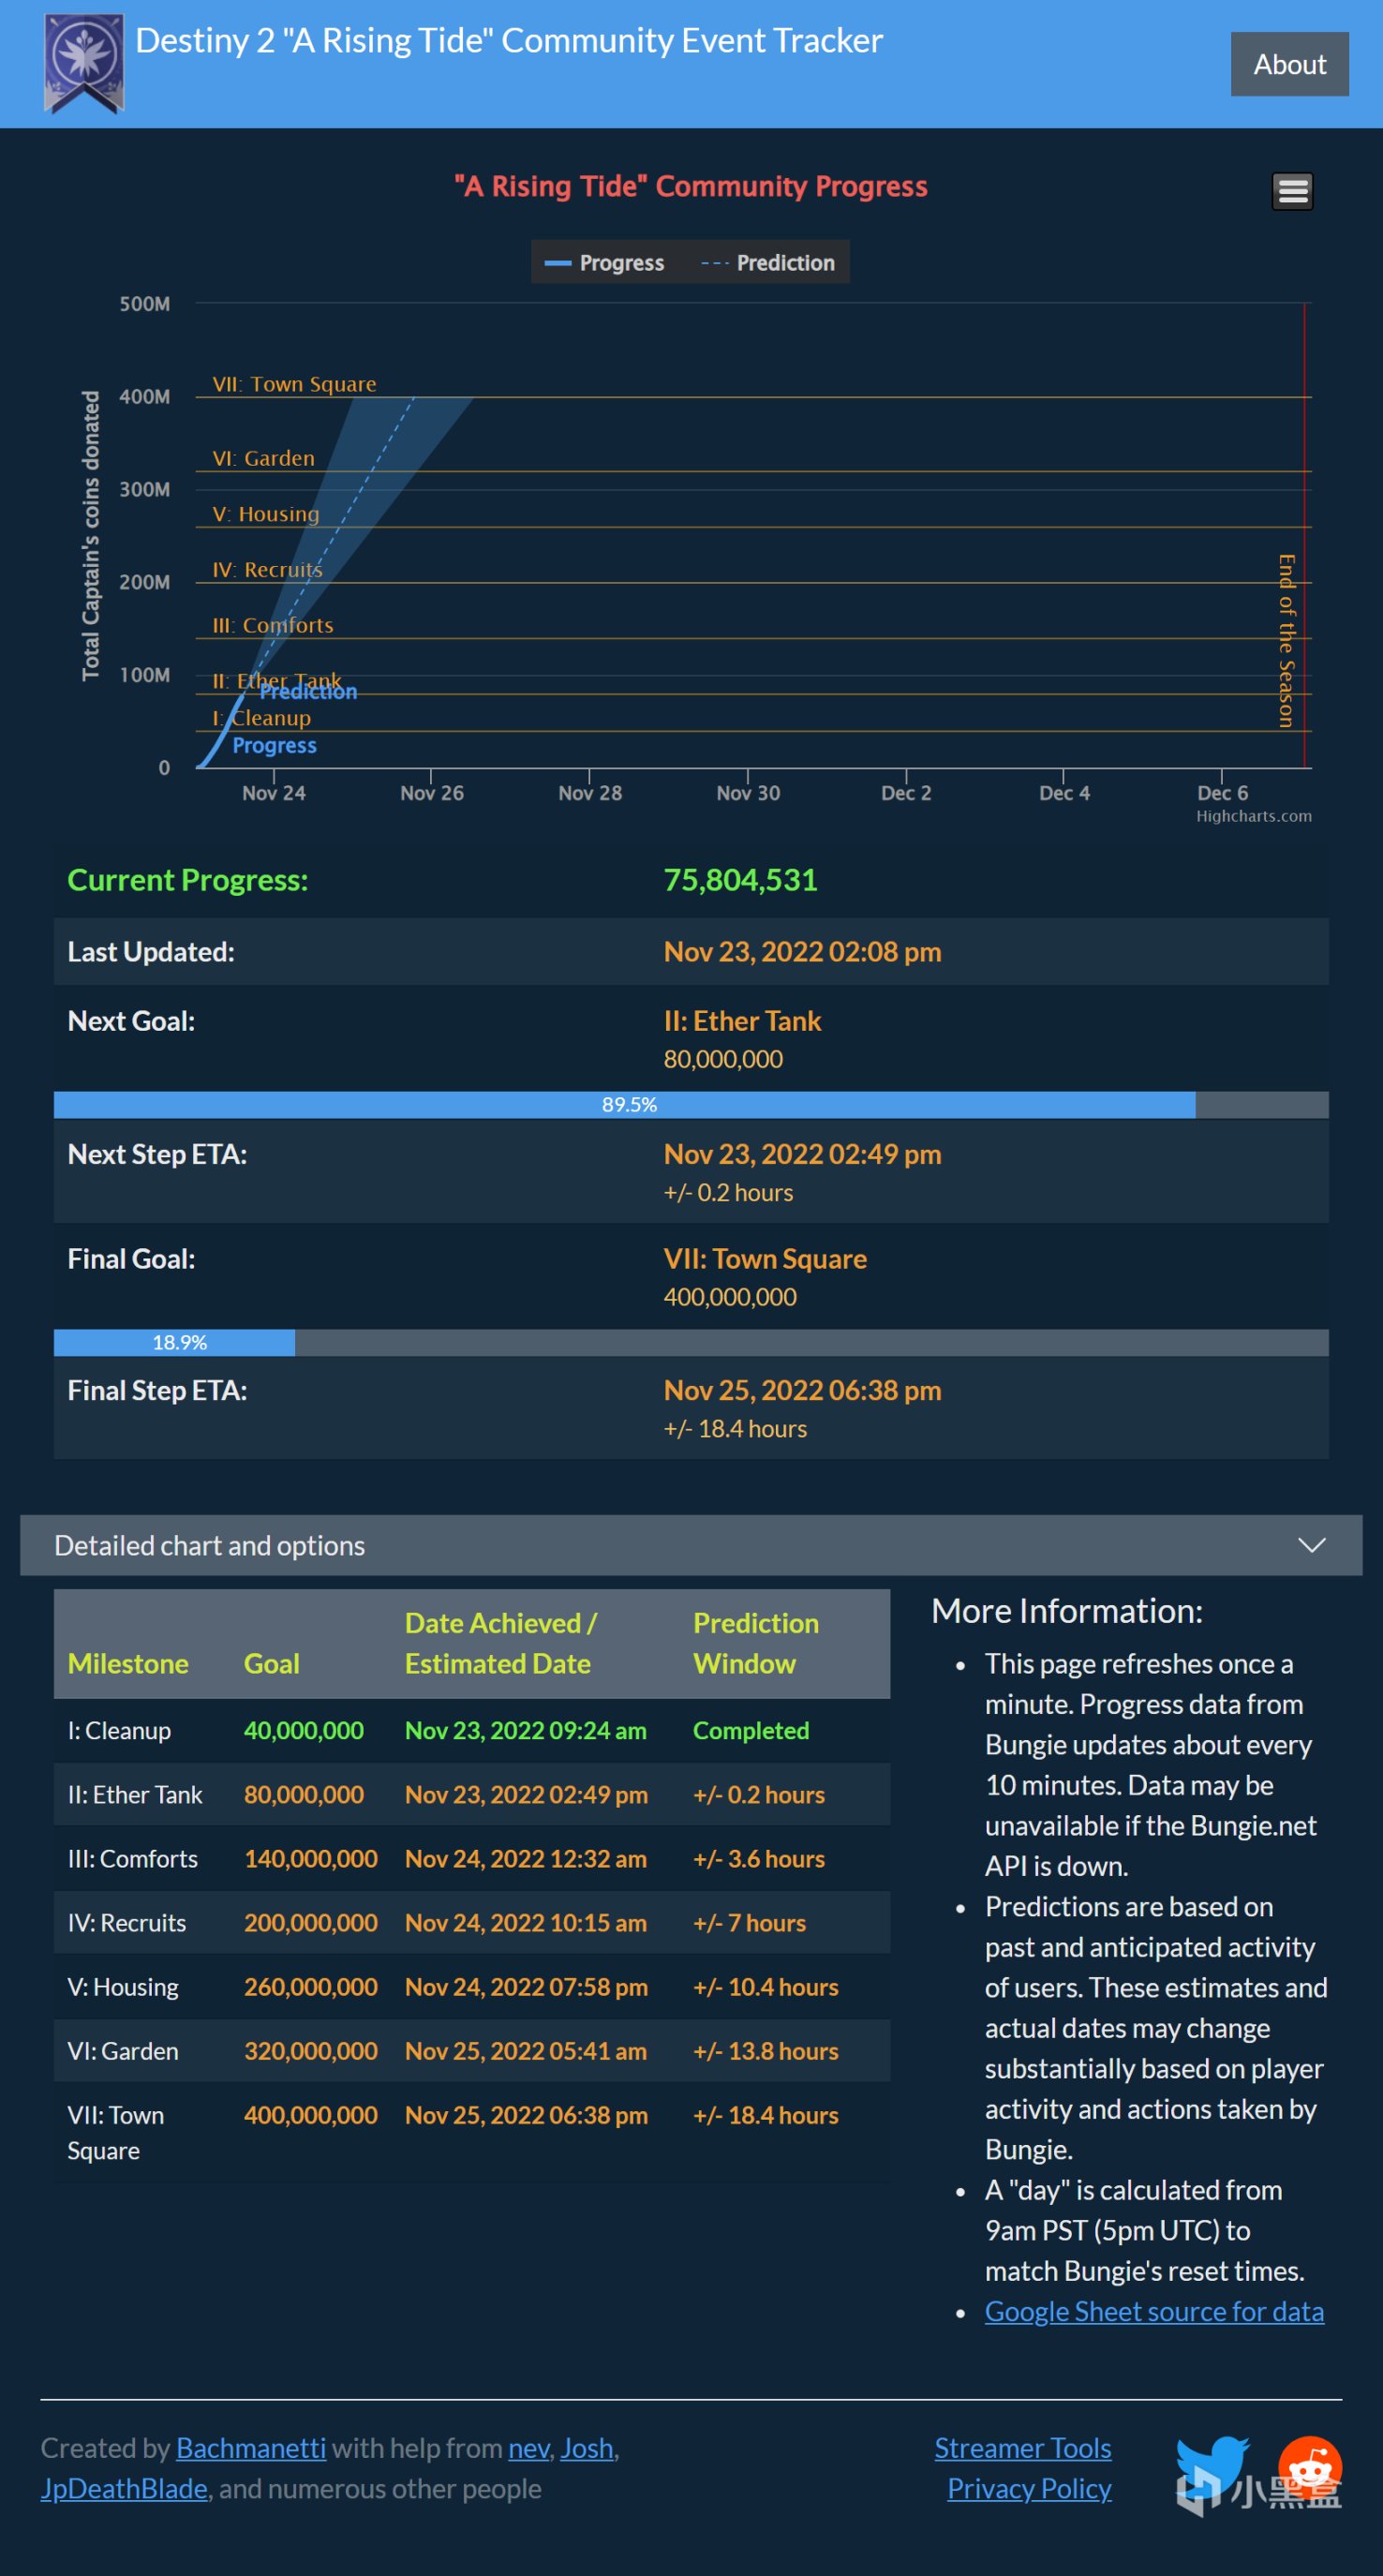Toggle the Prediction series in chart legend

coord(768,263)
